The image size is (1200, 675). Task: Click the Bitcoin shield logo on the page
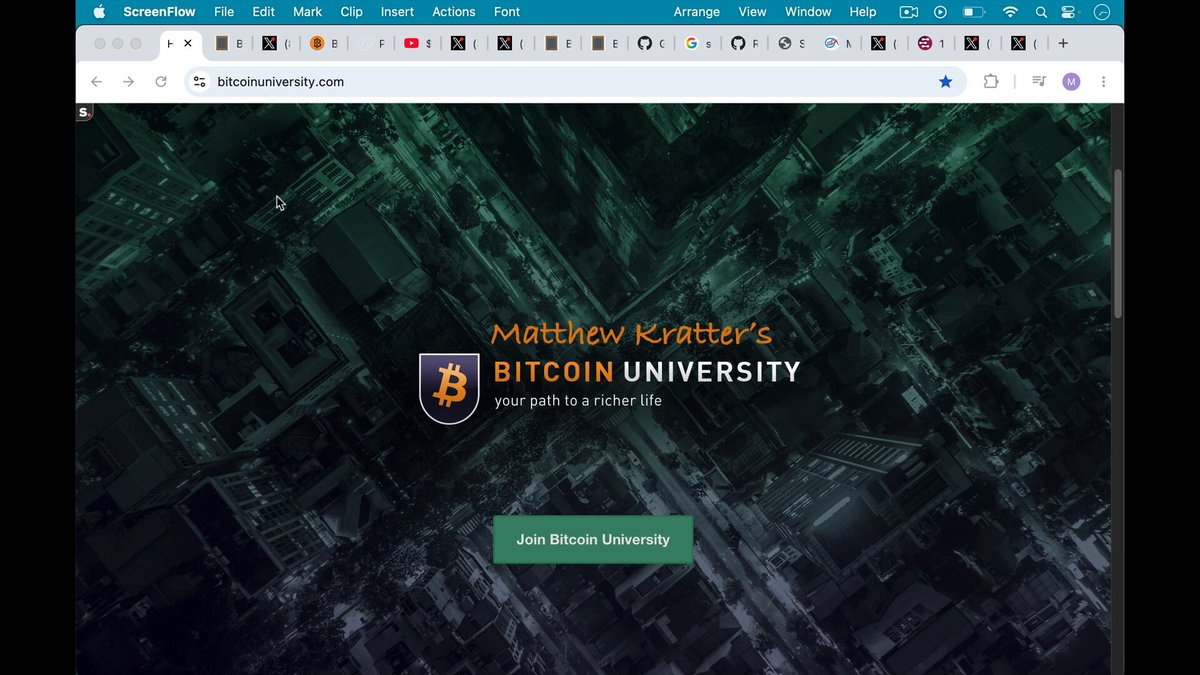[x=449, y=388]
